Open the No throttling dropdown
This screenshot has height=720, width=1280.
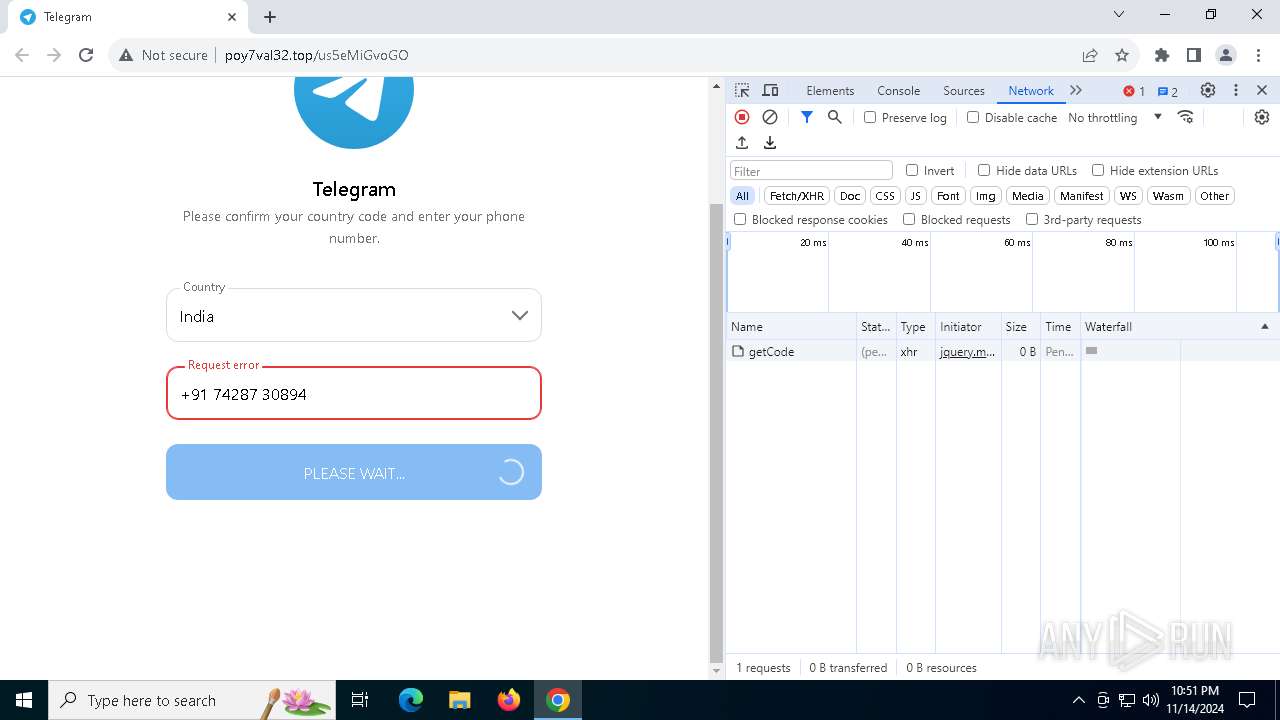click(1115, 117)
